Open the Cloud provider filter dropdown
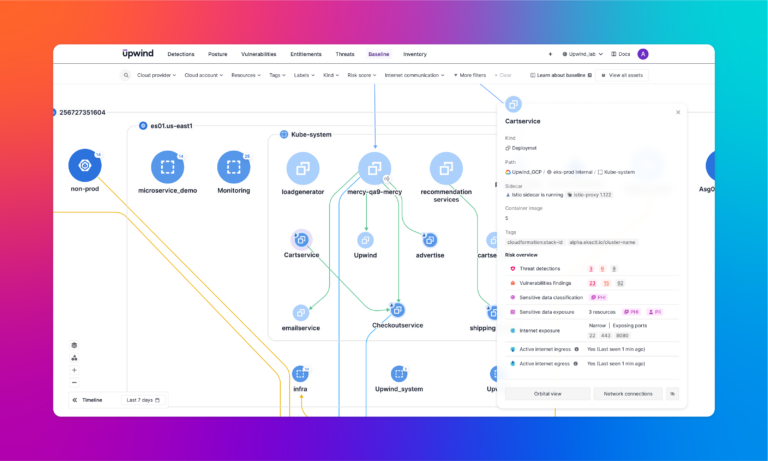Screen dimensions: 768x461 156,75
